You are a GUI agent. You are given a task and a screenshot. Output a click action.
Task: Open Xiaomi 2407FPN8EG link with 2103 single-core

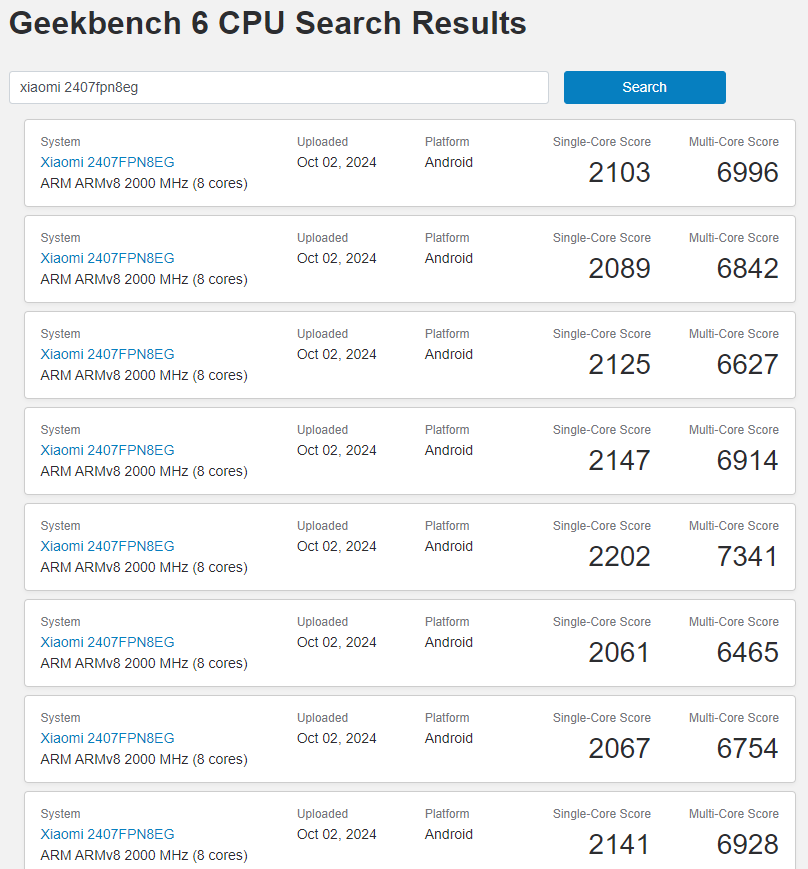click(107, 162)
